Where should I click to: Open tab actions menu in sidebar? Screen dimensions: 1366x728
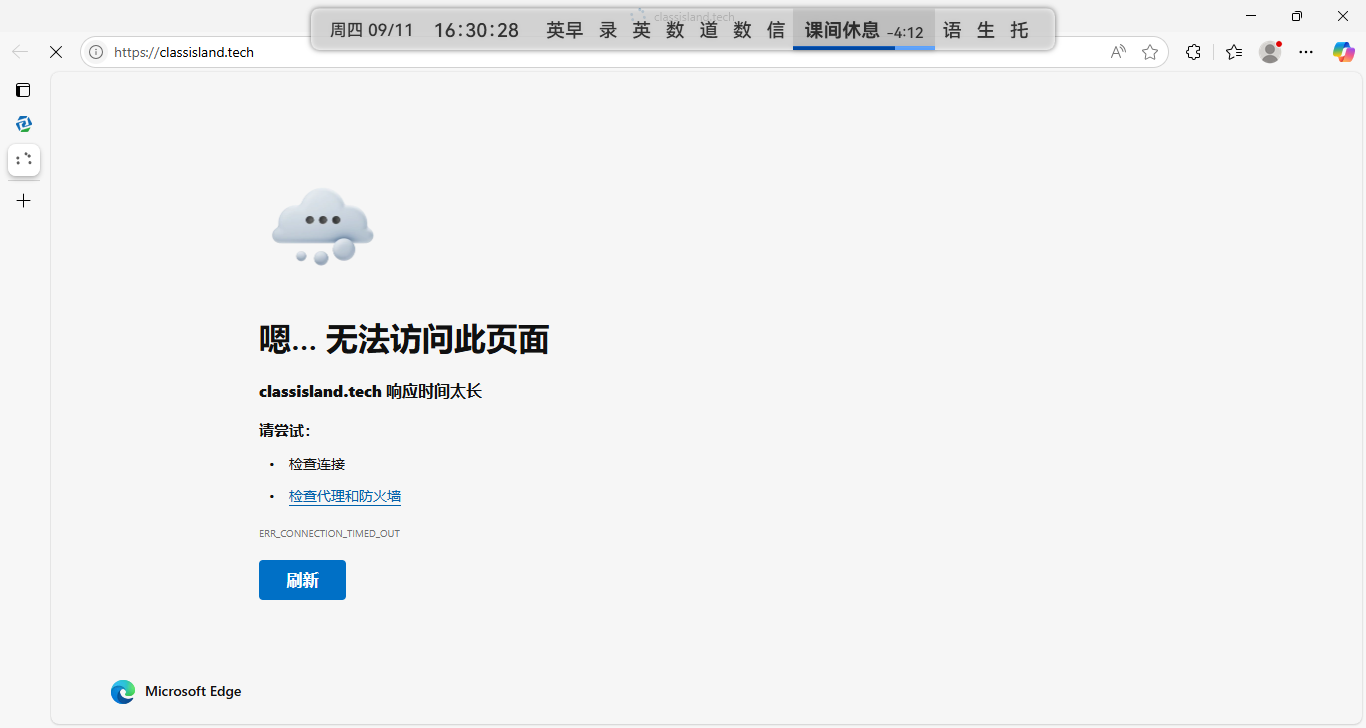(x=23, y=90)
